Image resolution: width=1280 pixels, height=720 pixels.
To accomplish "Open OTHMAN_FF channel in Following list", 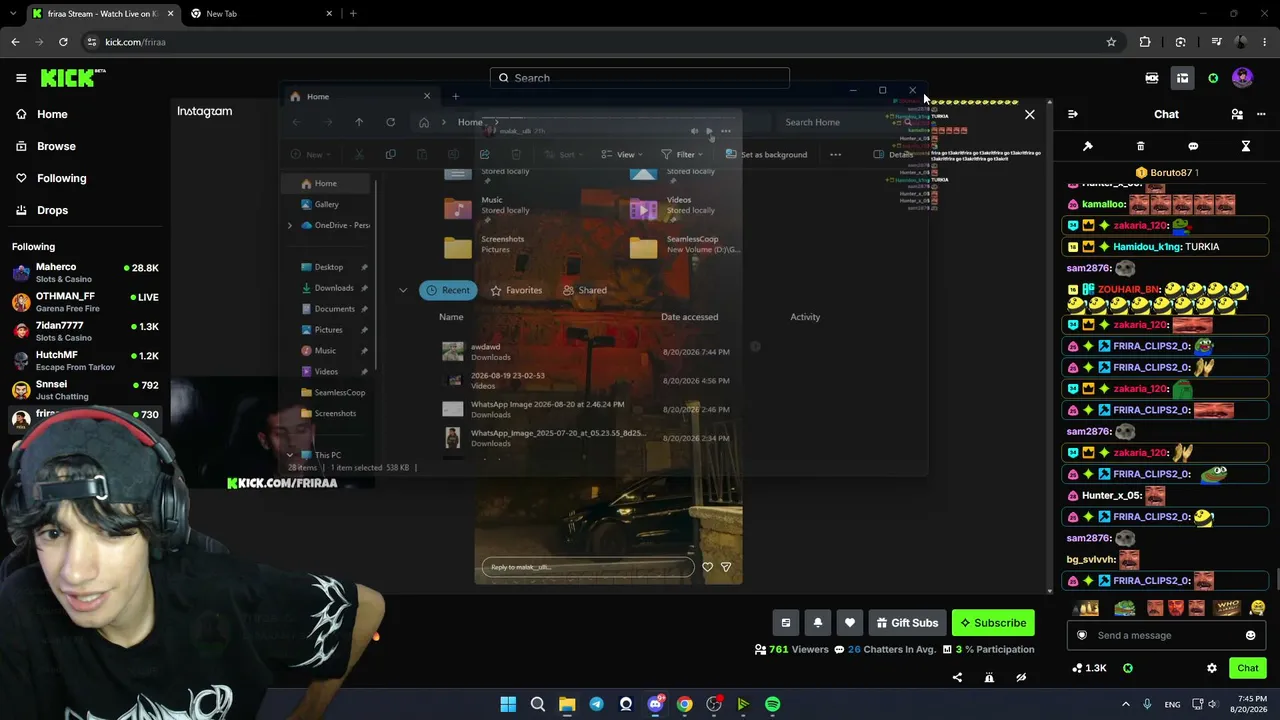I will tap(85, 301).
